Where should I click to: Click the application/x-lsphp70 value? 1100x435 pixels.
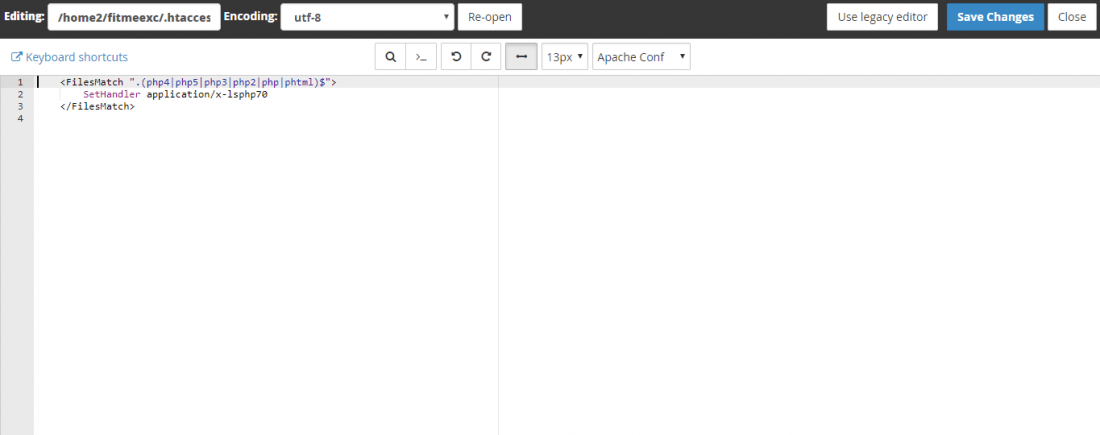[207, 94]
